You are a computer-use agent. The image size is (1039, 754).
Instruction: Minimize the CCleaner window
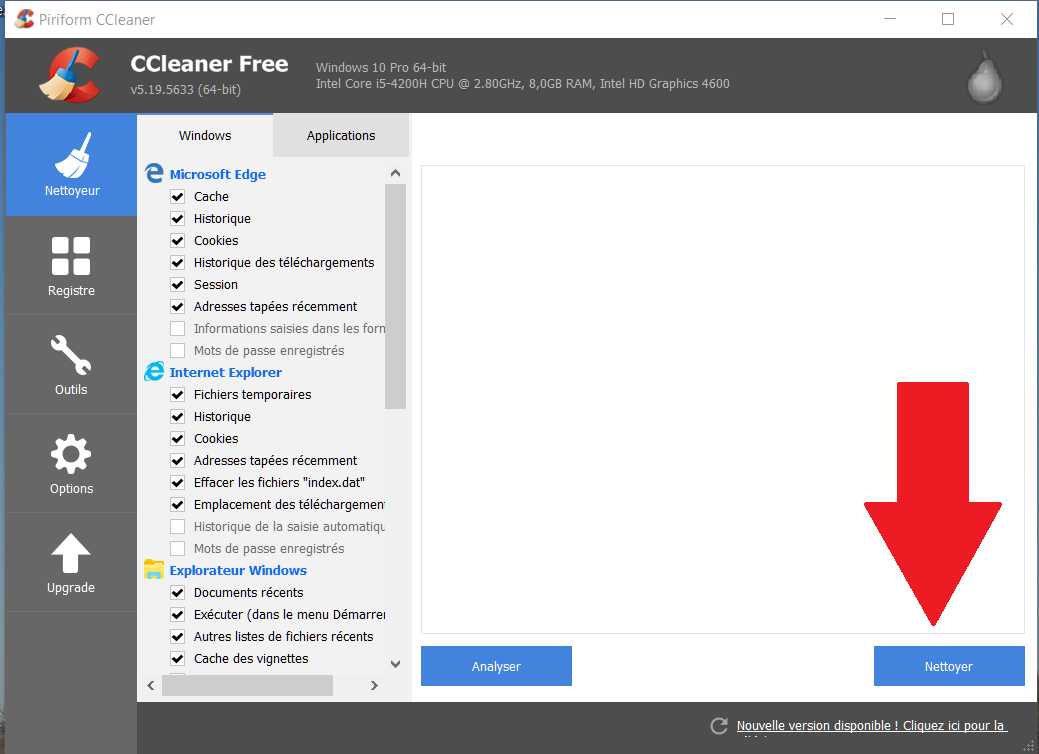(x=890, y=19)
